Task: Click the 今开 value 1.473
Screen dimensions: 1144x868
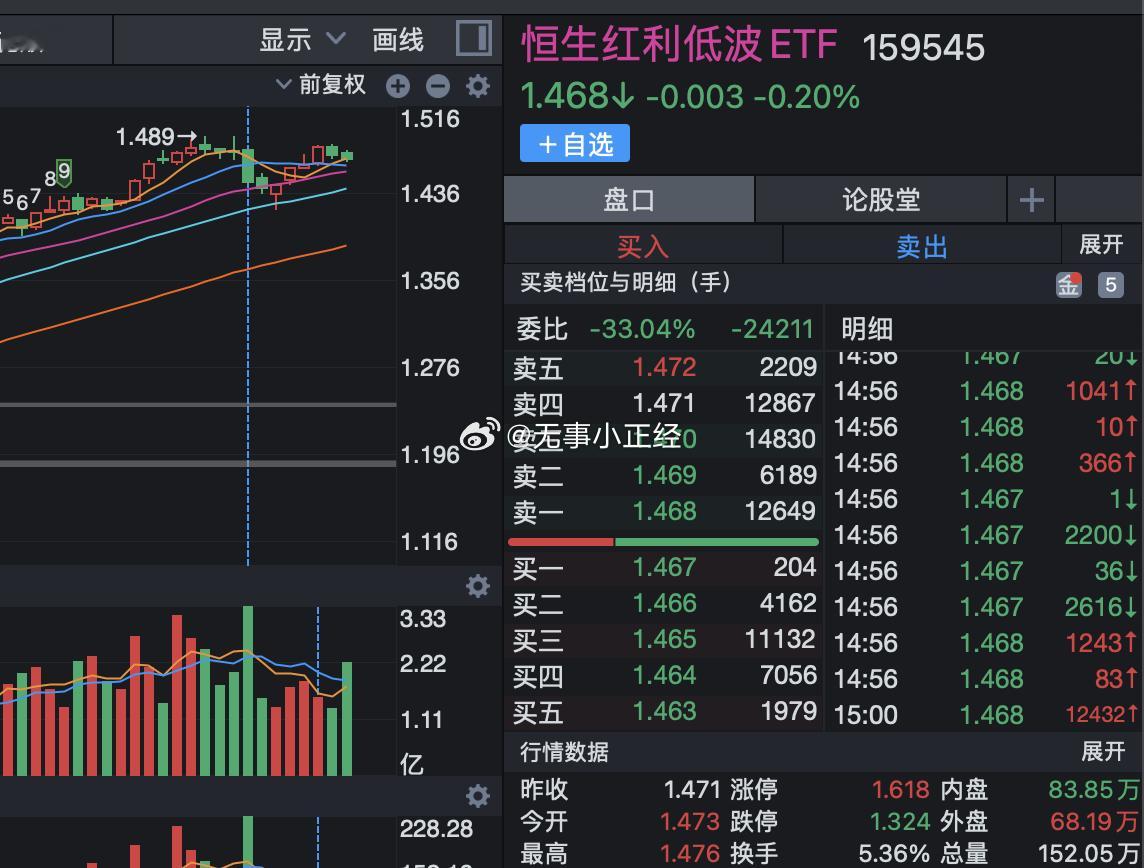Action: click(689, 821)
